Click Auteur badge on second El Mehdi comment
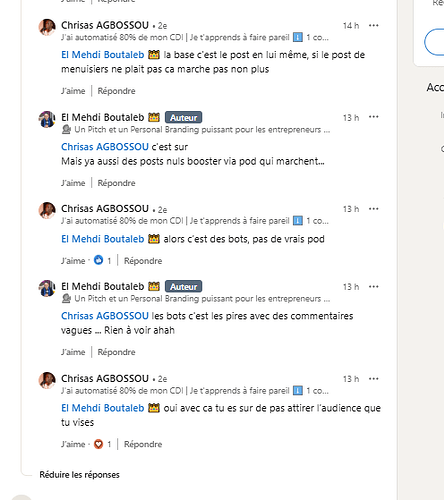This screenshot has width=444, height=500. coord(184,287)
